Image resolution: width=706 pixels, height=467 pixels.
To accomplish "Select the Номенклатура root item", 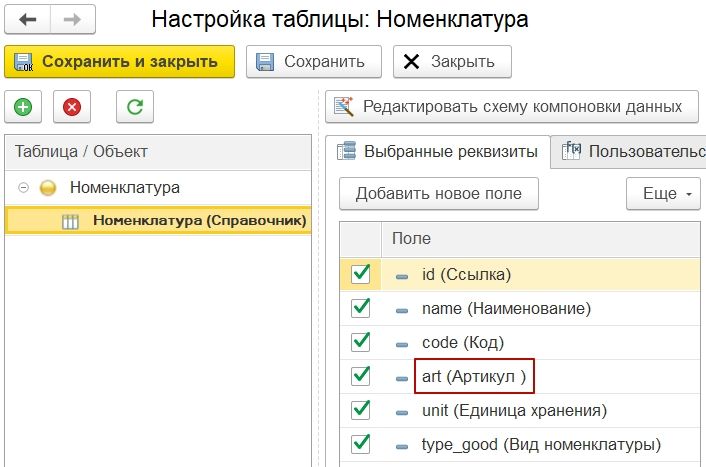I will [125, 187].
